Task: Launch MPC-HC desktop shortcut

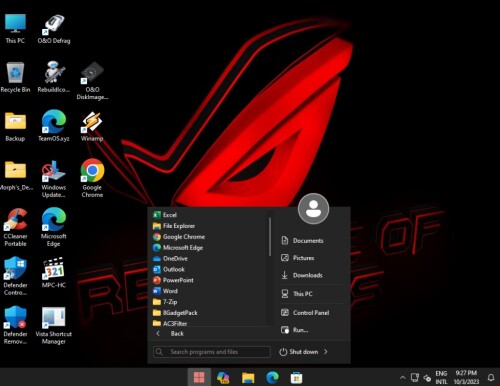Action: 54,273
